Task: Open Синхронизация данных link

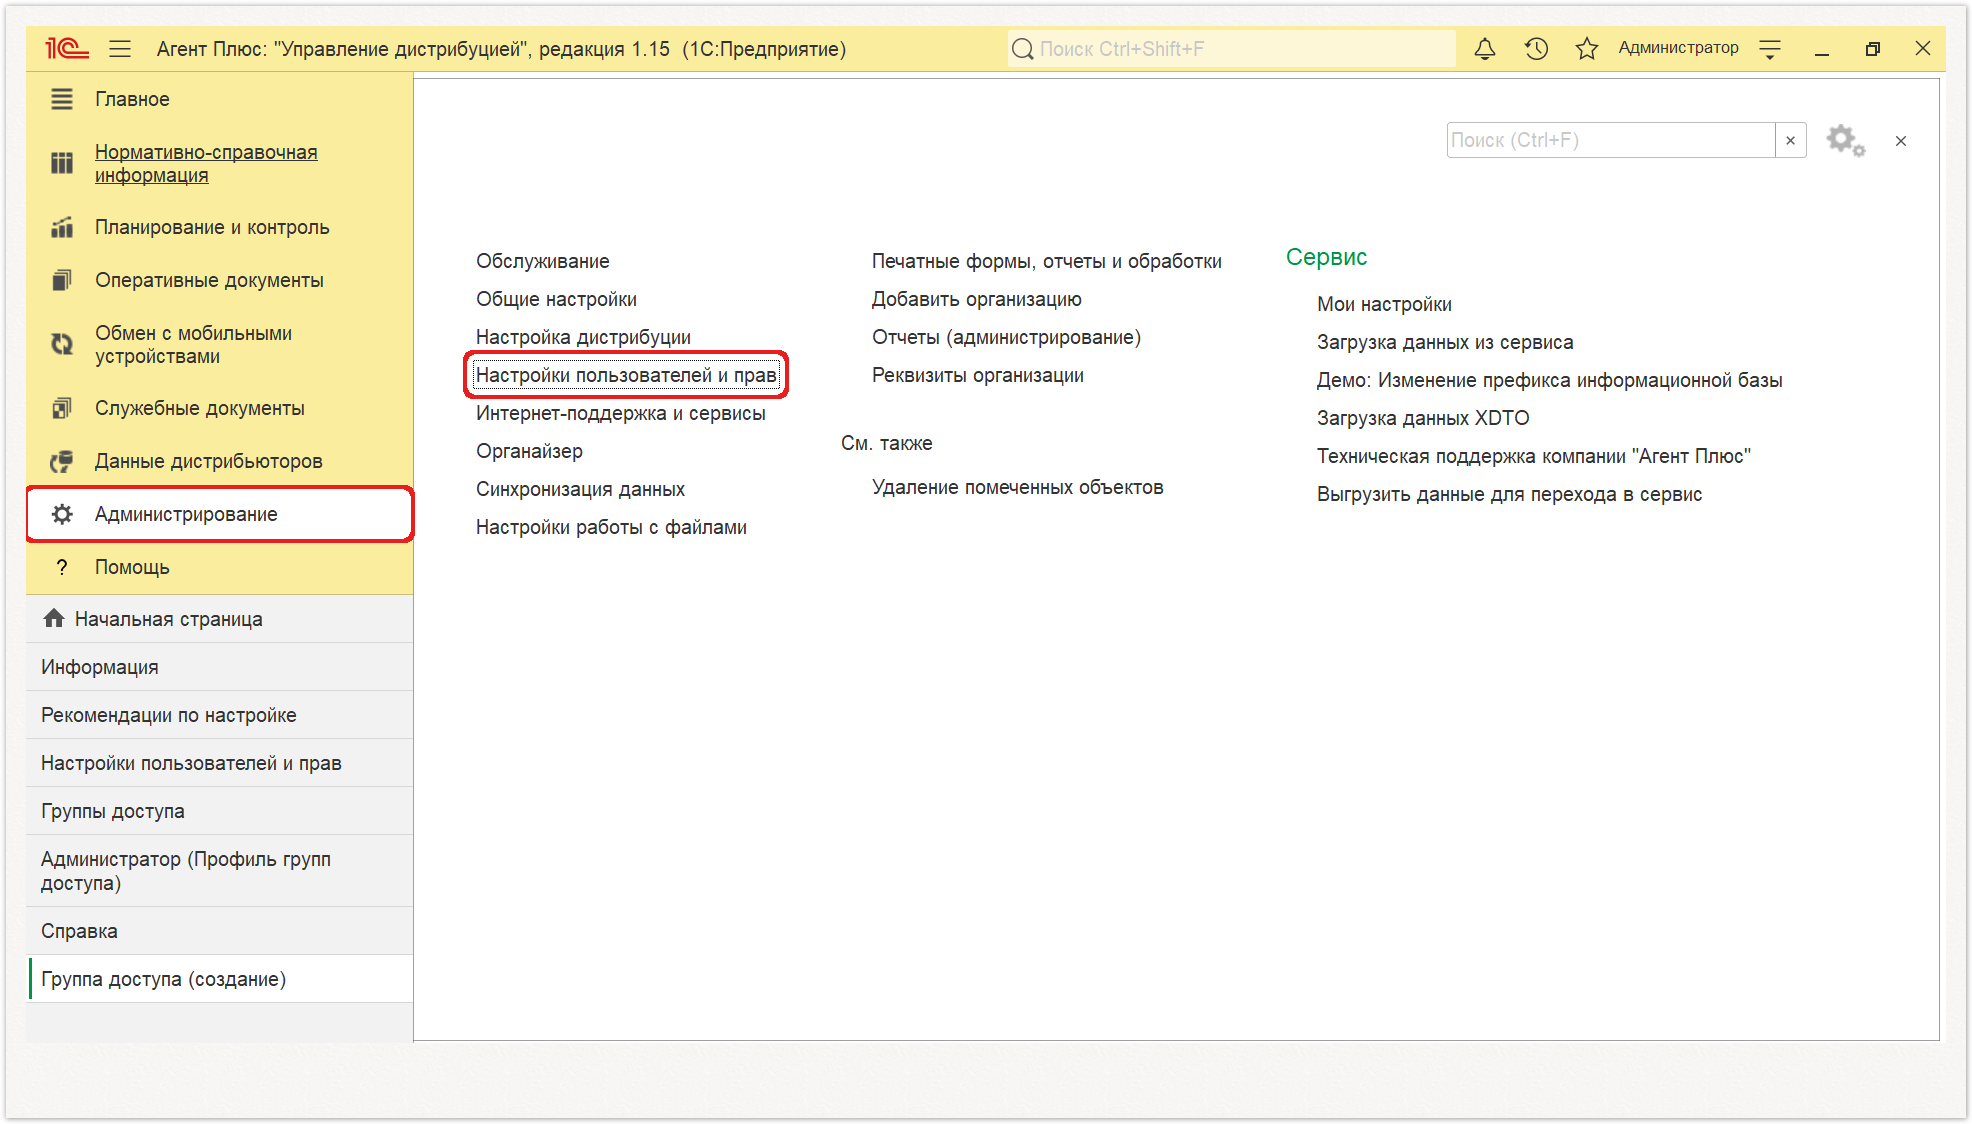Action: 580,489
